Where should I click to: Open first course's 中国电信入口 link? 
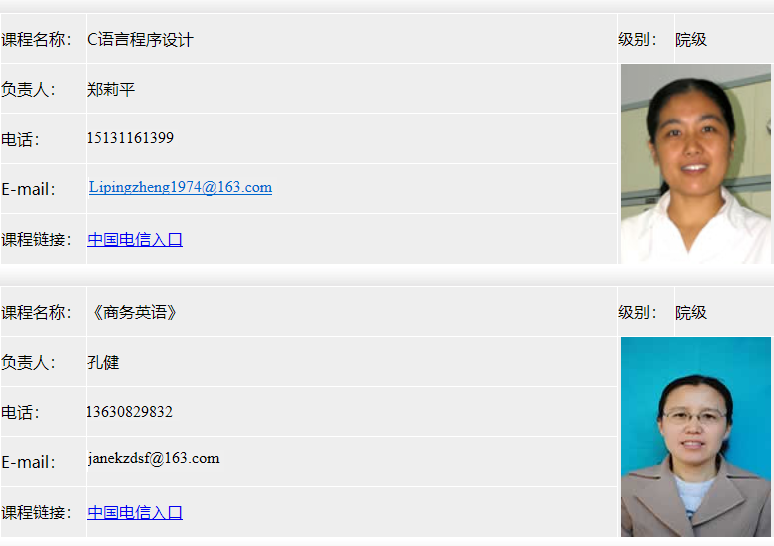(x=135, y=239)
